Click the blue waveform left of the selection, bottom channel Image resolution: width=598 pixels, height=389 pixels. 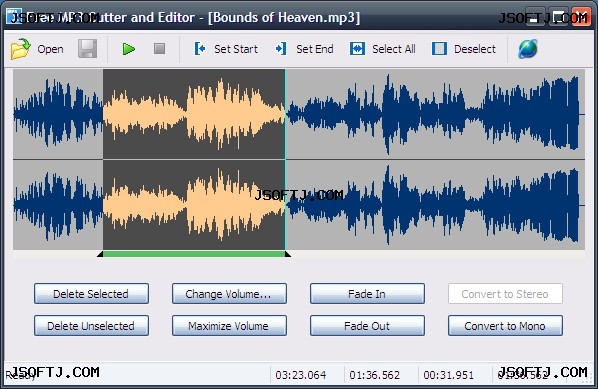pos(58,205)
